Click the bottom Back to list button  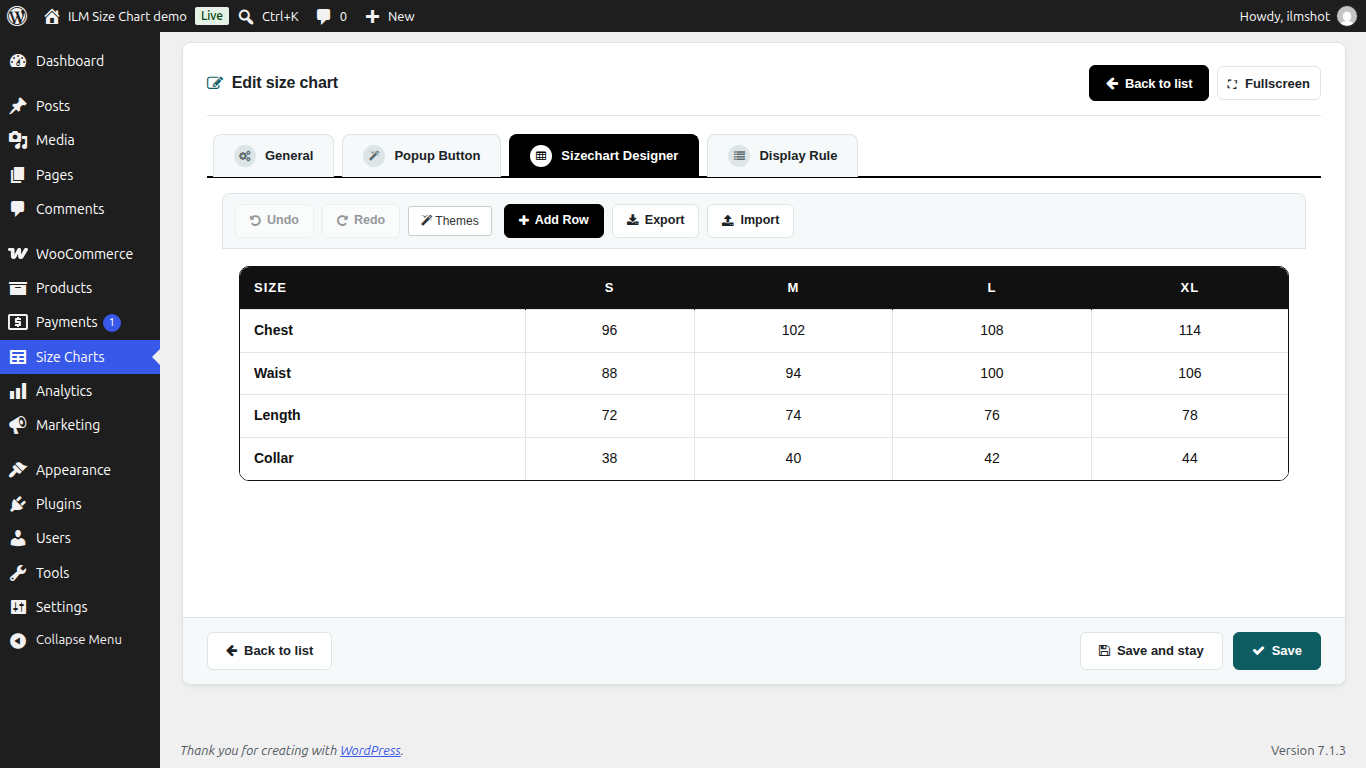[x=269, y=651]
